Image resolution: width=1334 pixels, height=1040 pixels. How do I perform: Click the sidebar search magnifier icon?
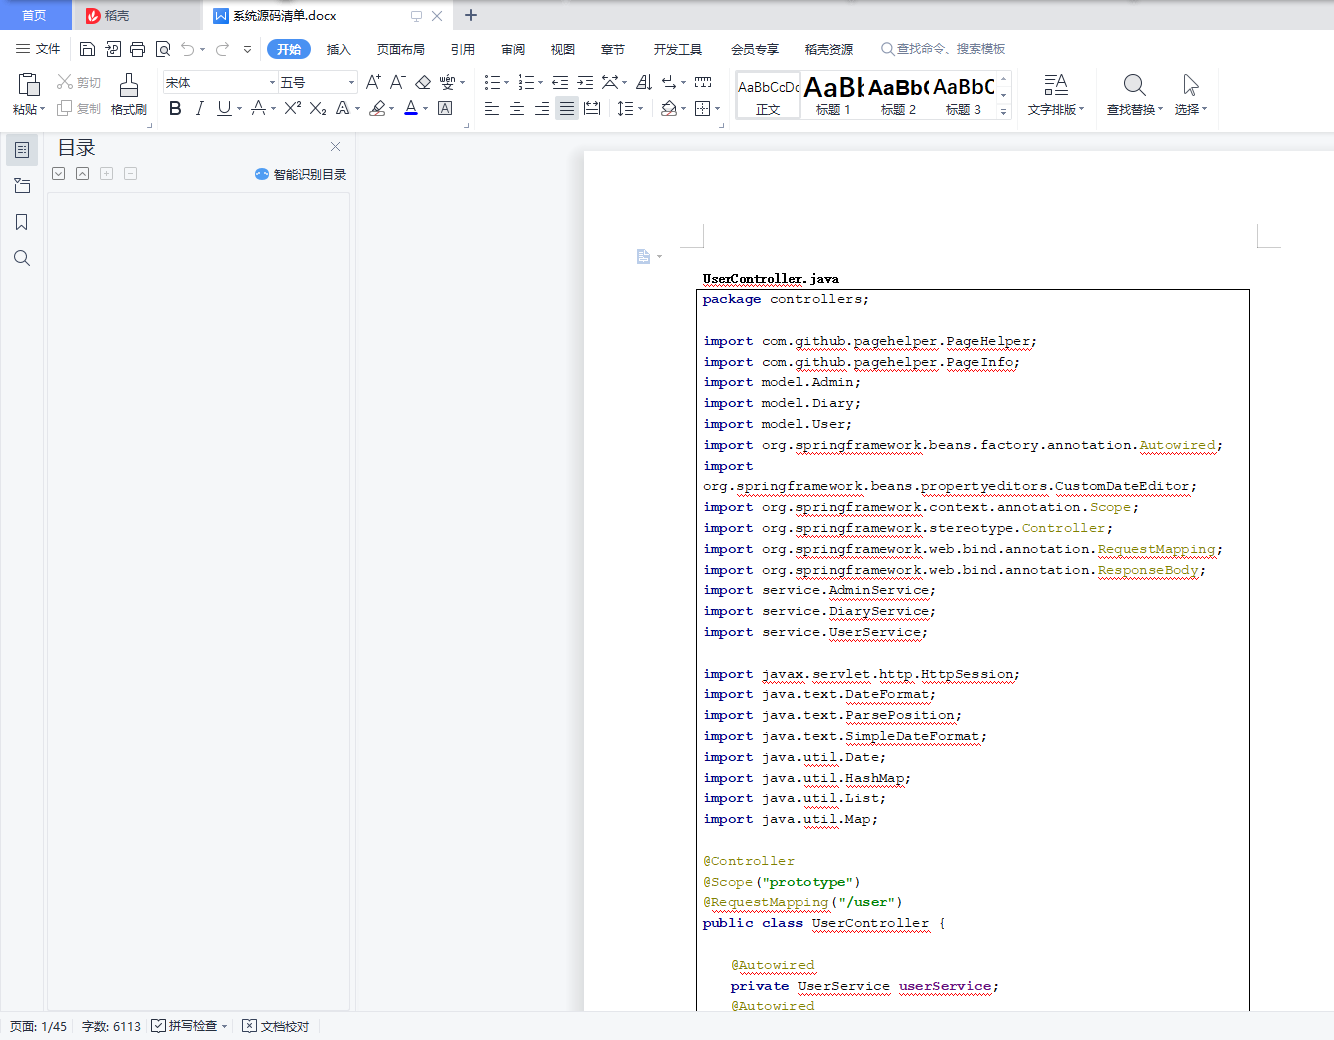[x=21, y=258]
